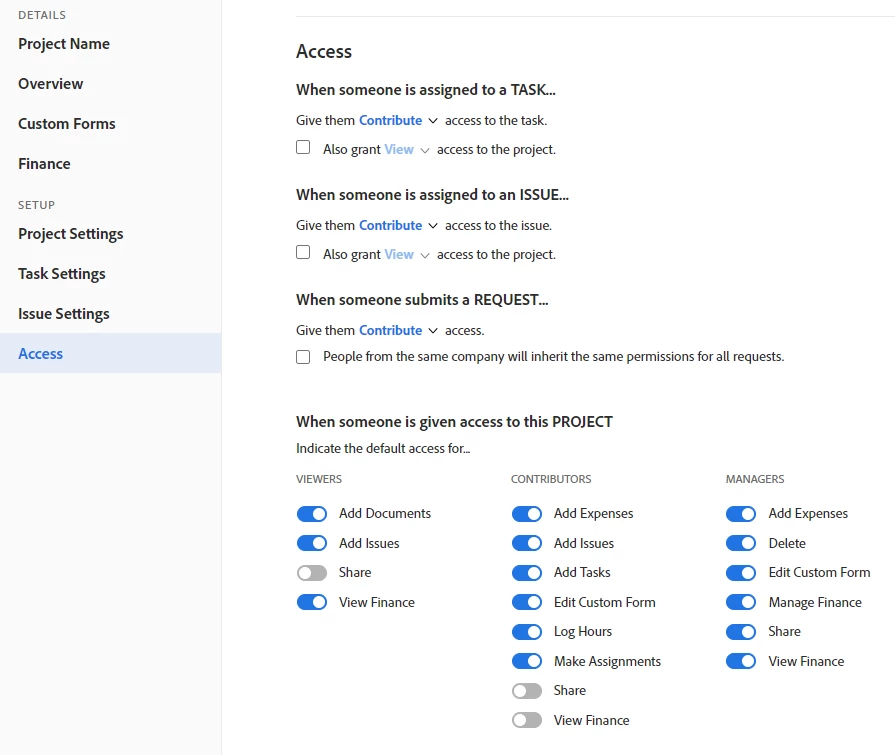Check same company inherit permissions box

(x=303, y=357)
